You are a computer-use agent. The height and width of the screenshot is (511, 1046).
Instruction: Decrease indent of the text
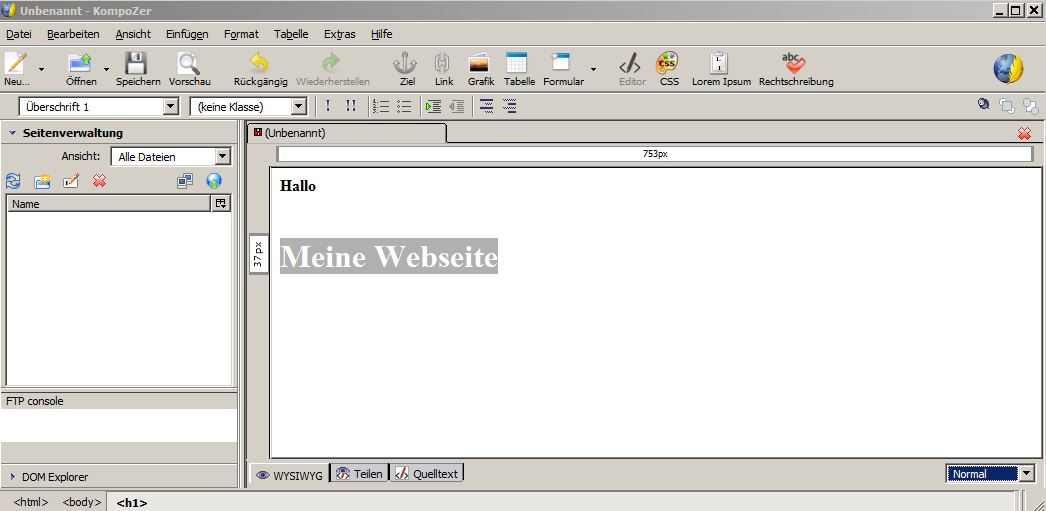[x=456, y=106]
